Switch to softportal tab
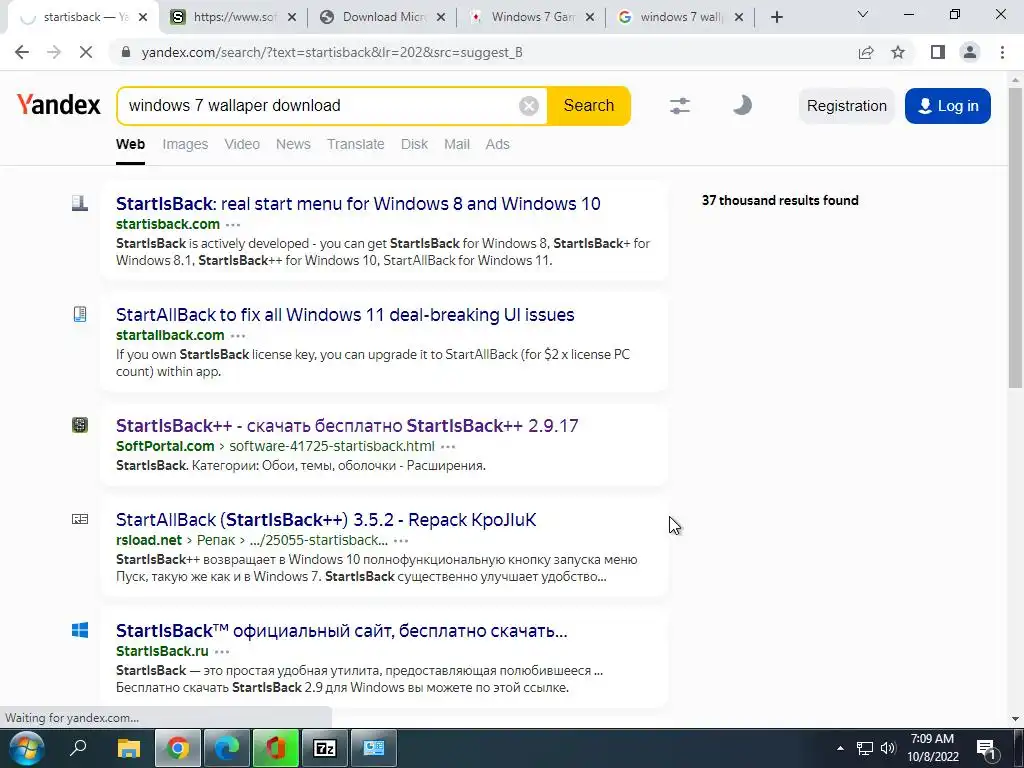1024x768 pixels. [233, 17]
